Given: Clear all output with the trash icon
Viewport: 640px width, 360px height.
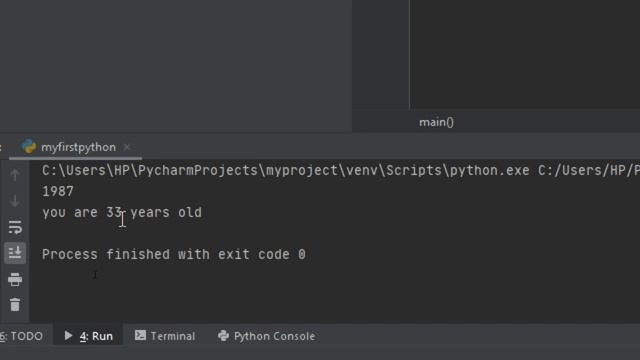Looking at the screenshot, I should (15, 304).
